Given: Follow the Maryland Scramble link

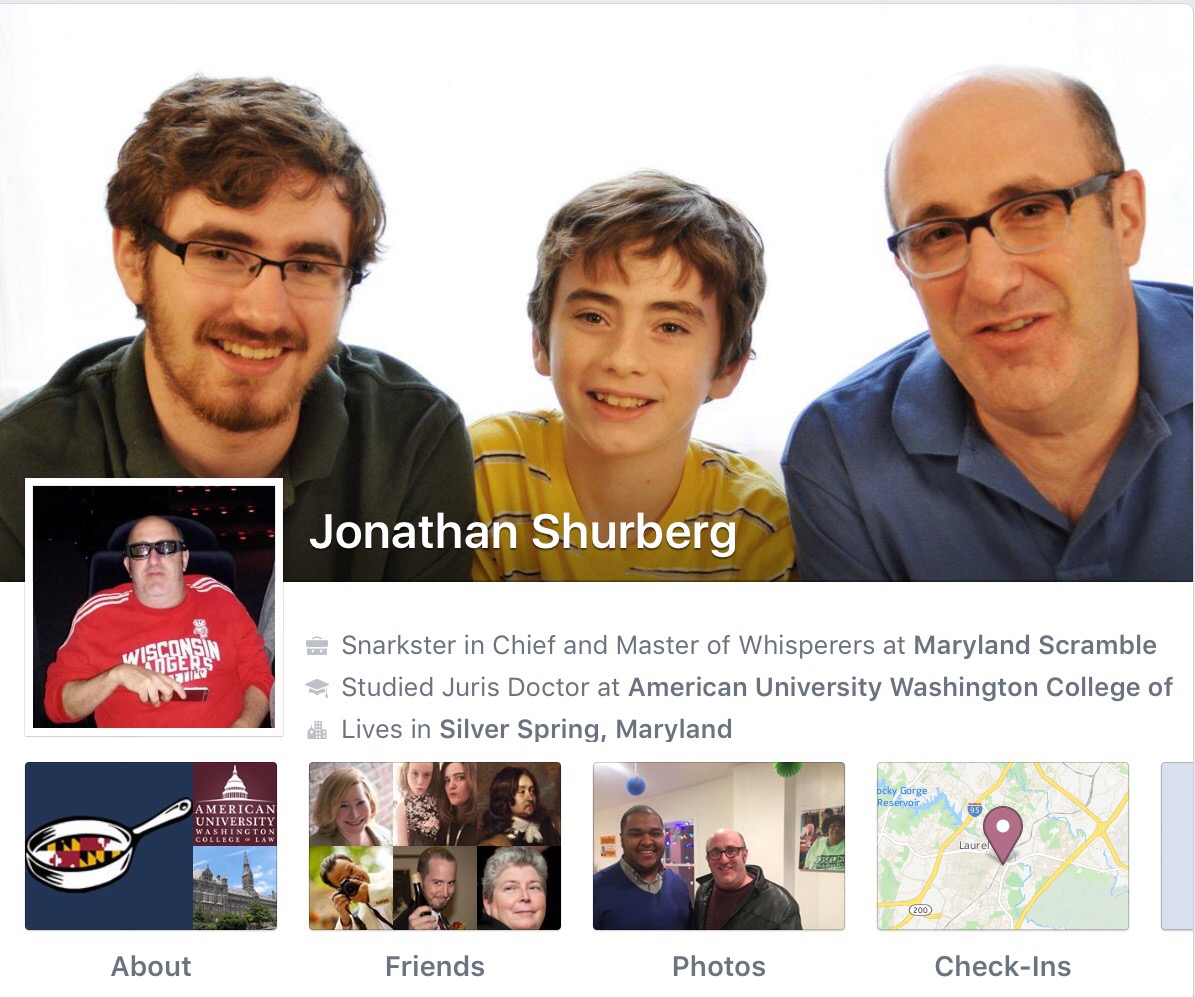Looking at the screenshot, I should pyautogui.click(x=1035, y=646).
